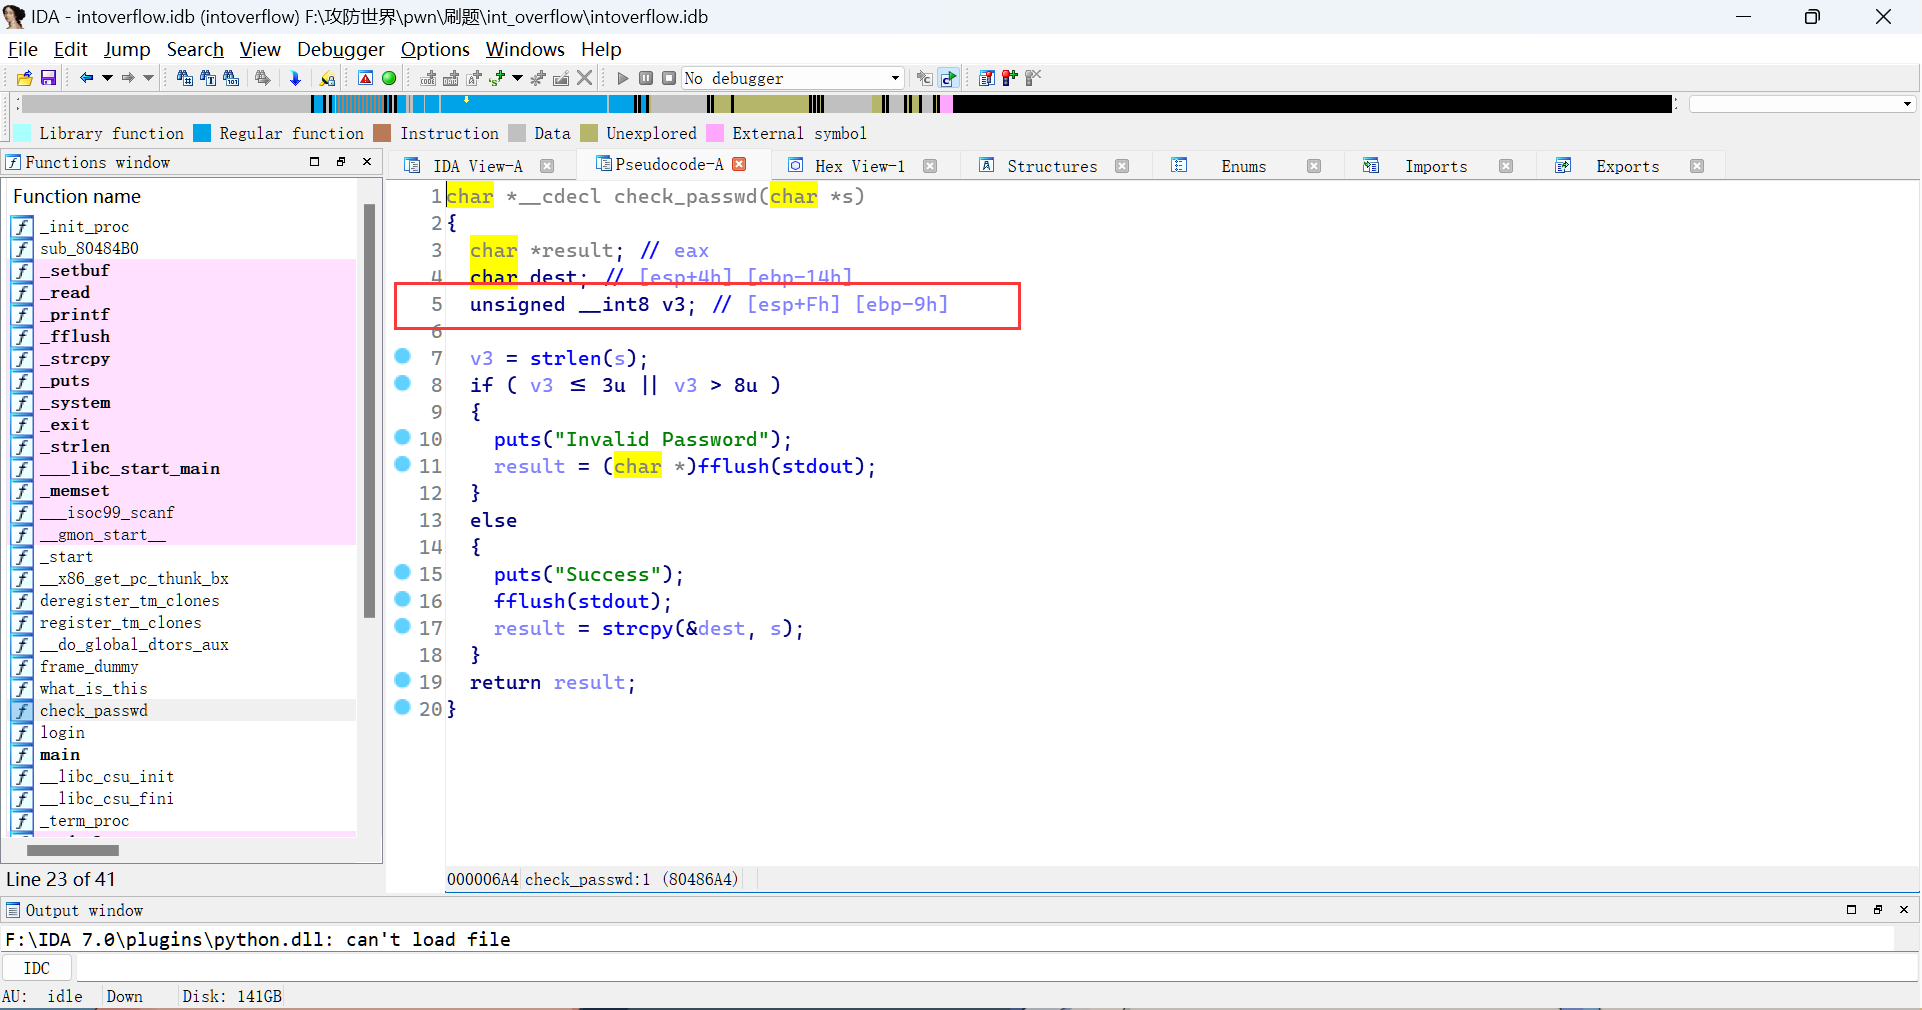Switch to the Imports tab
The width and height of the screenshot is (1922, 1010).
click(1436, 166)
